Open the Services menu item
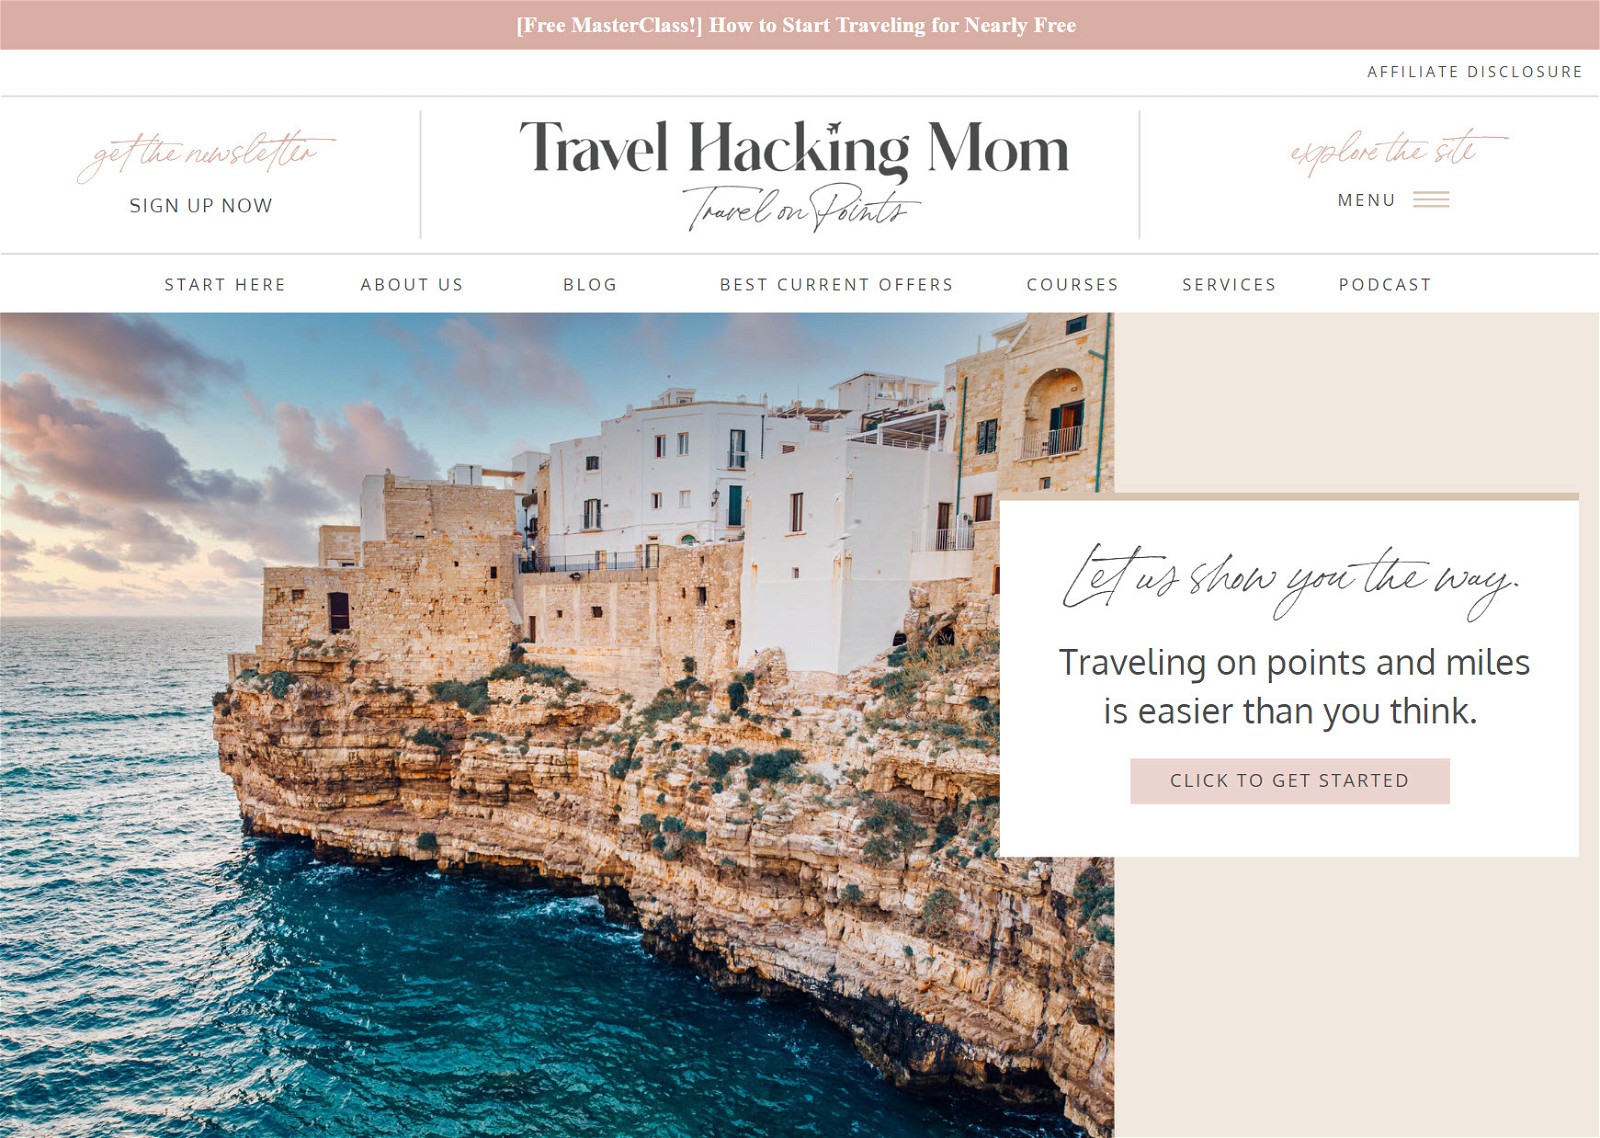Viewport: 1600px width, 1138px height. point(1229,285)
